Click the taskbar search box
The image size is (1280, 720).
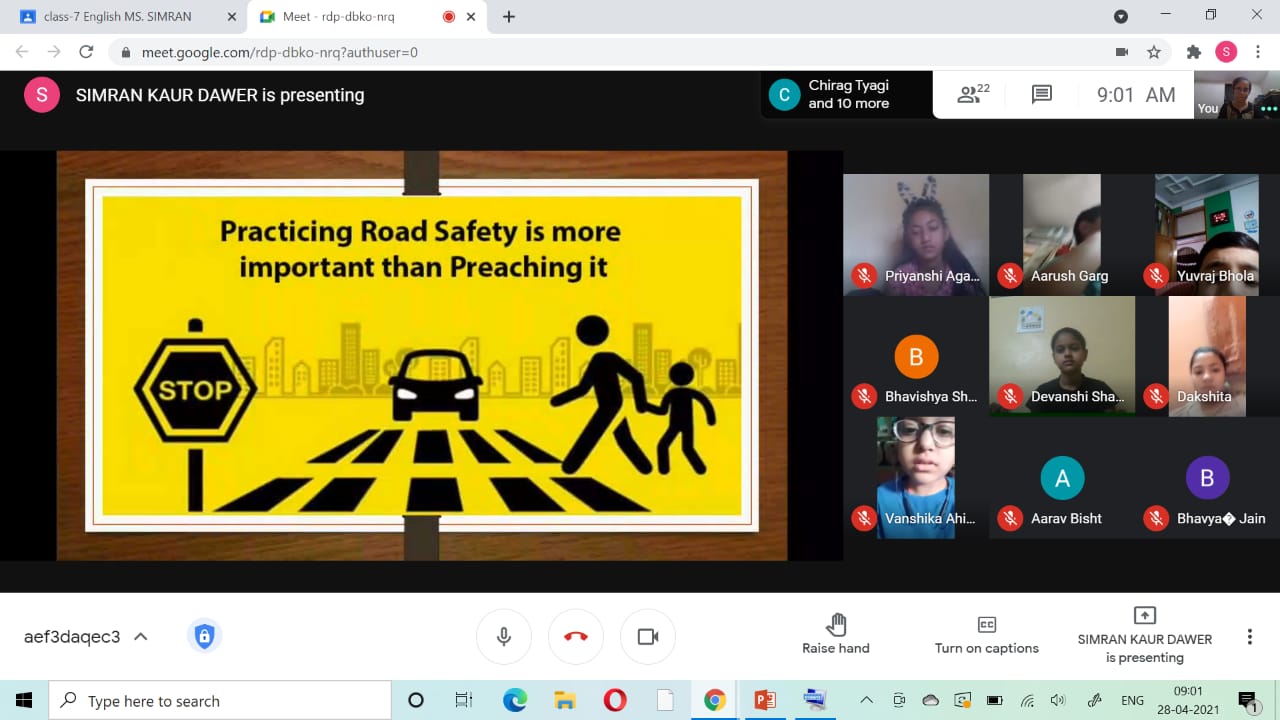point(220,700)
